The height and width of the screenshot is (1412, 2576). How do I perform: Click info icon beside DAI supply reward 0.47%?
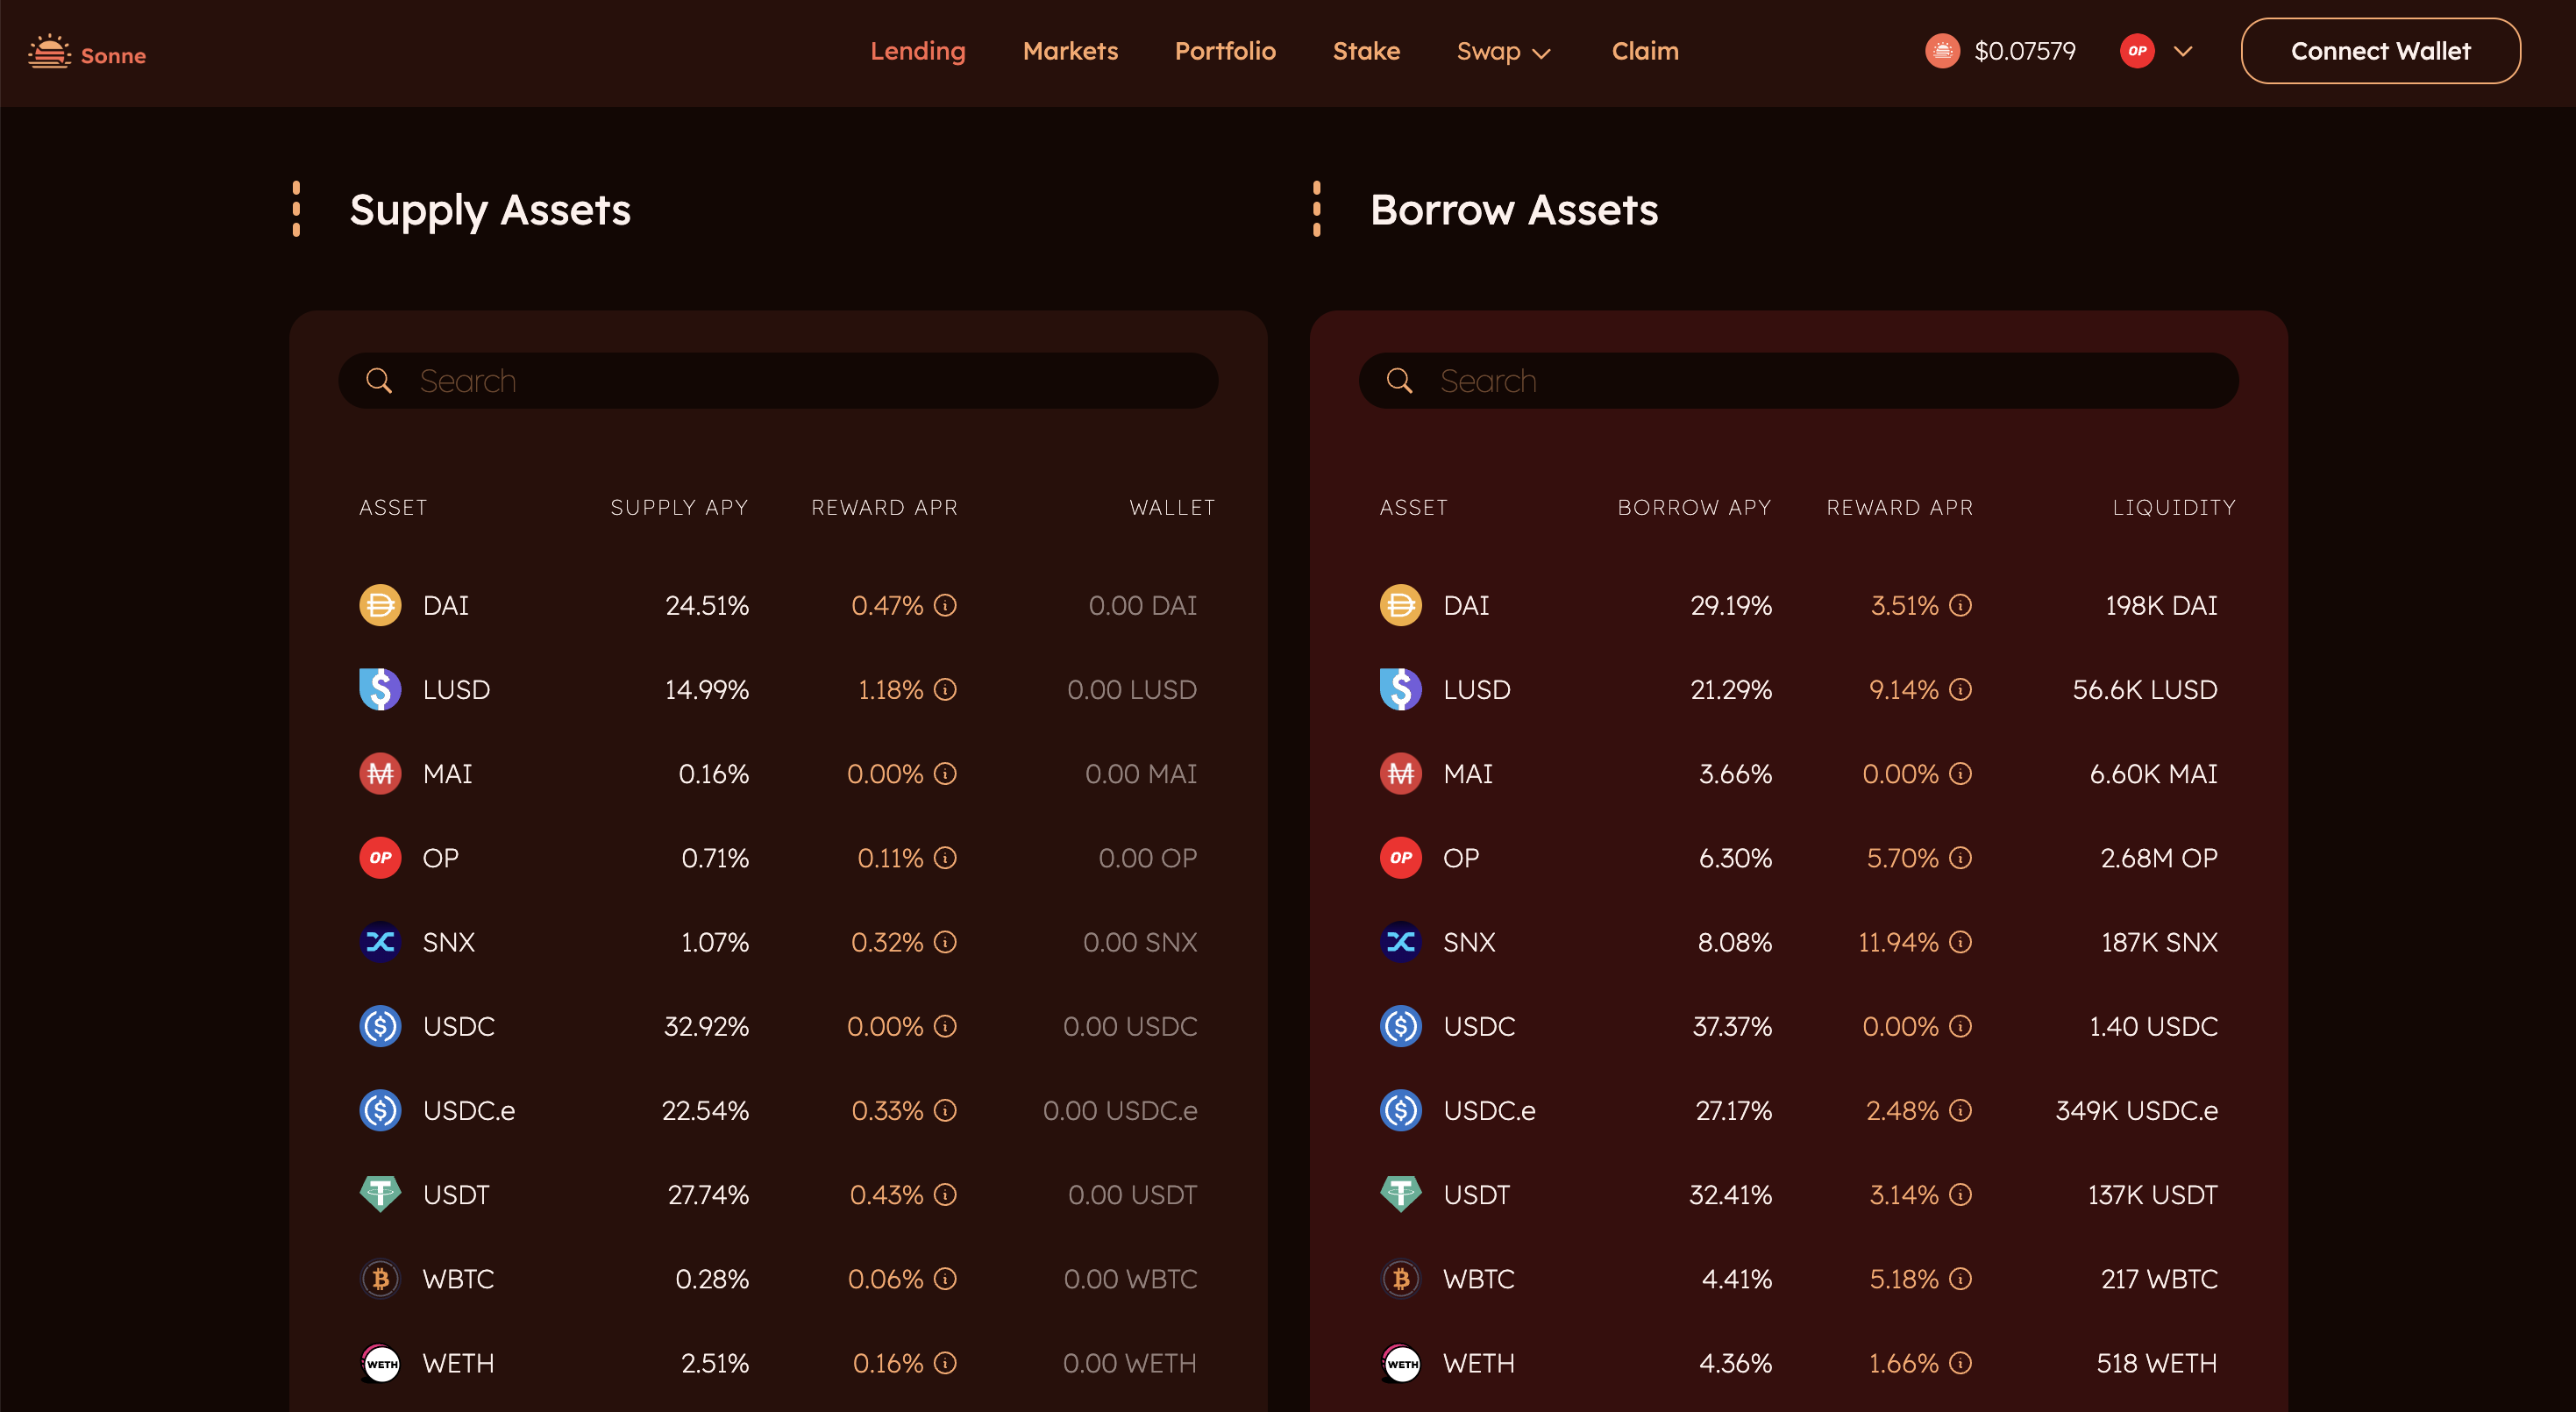click(945, 605)
